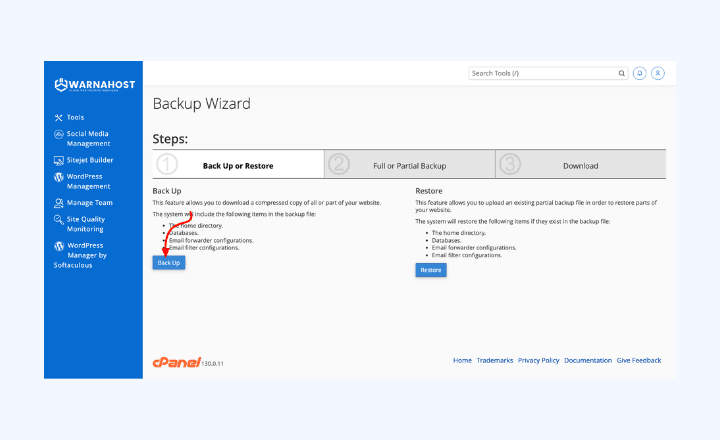Click 'Email filter configurations.' under Restore
720x440 pixels.
pyautogui.click(x=467, y=255)
